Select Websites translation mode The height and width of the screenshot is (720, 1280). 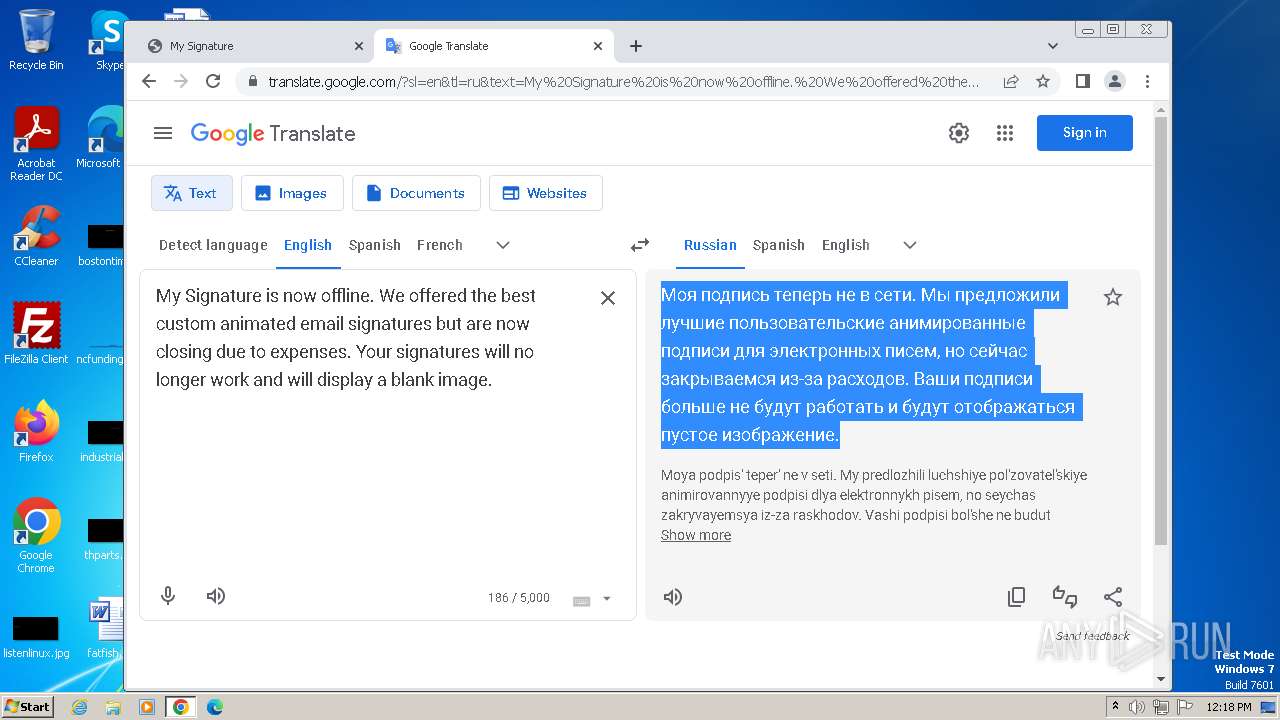(x=545, y=193)
